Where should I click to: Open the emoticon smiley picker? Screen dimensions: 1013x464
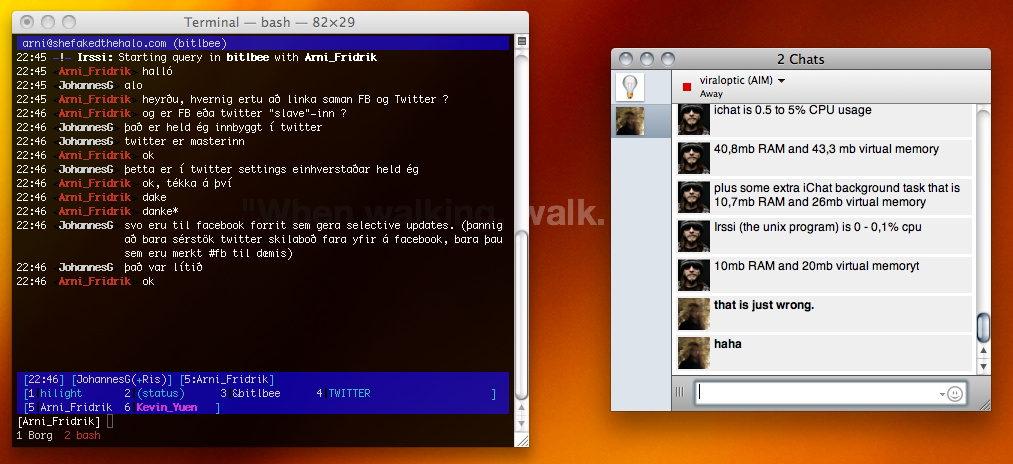(x=955, y=393)
